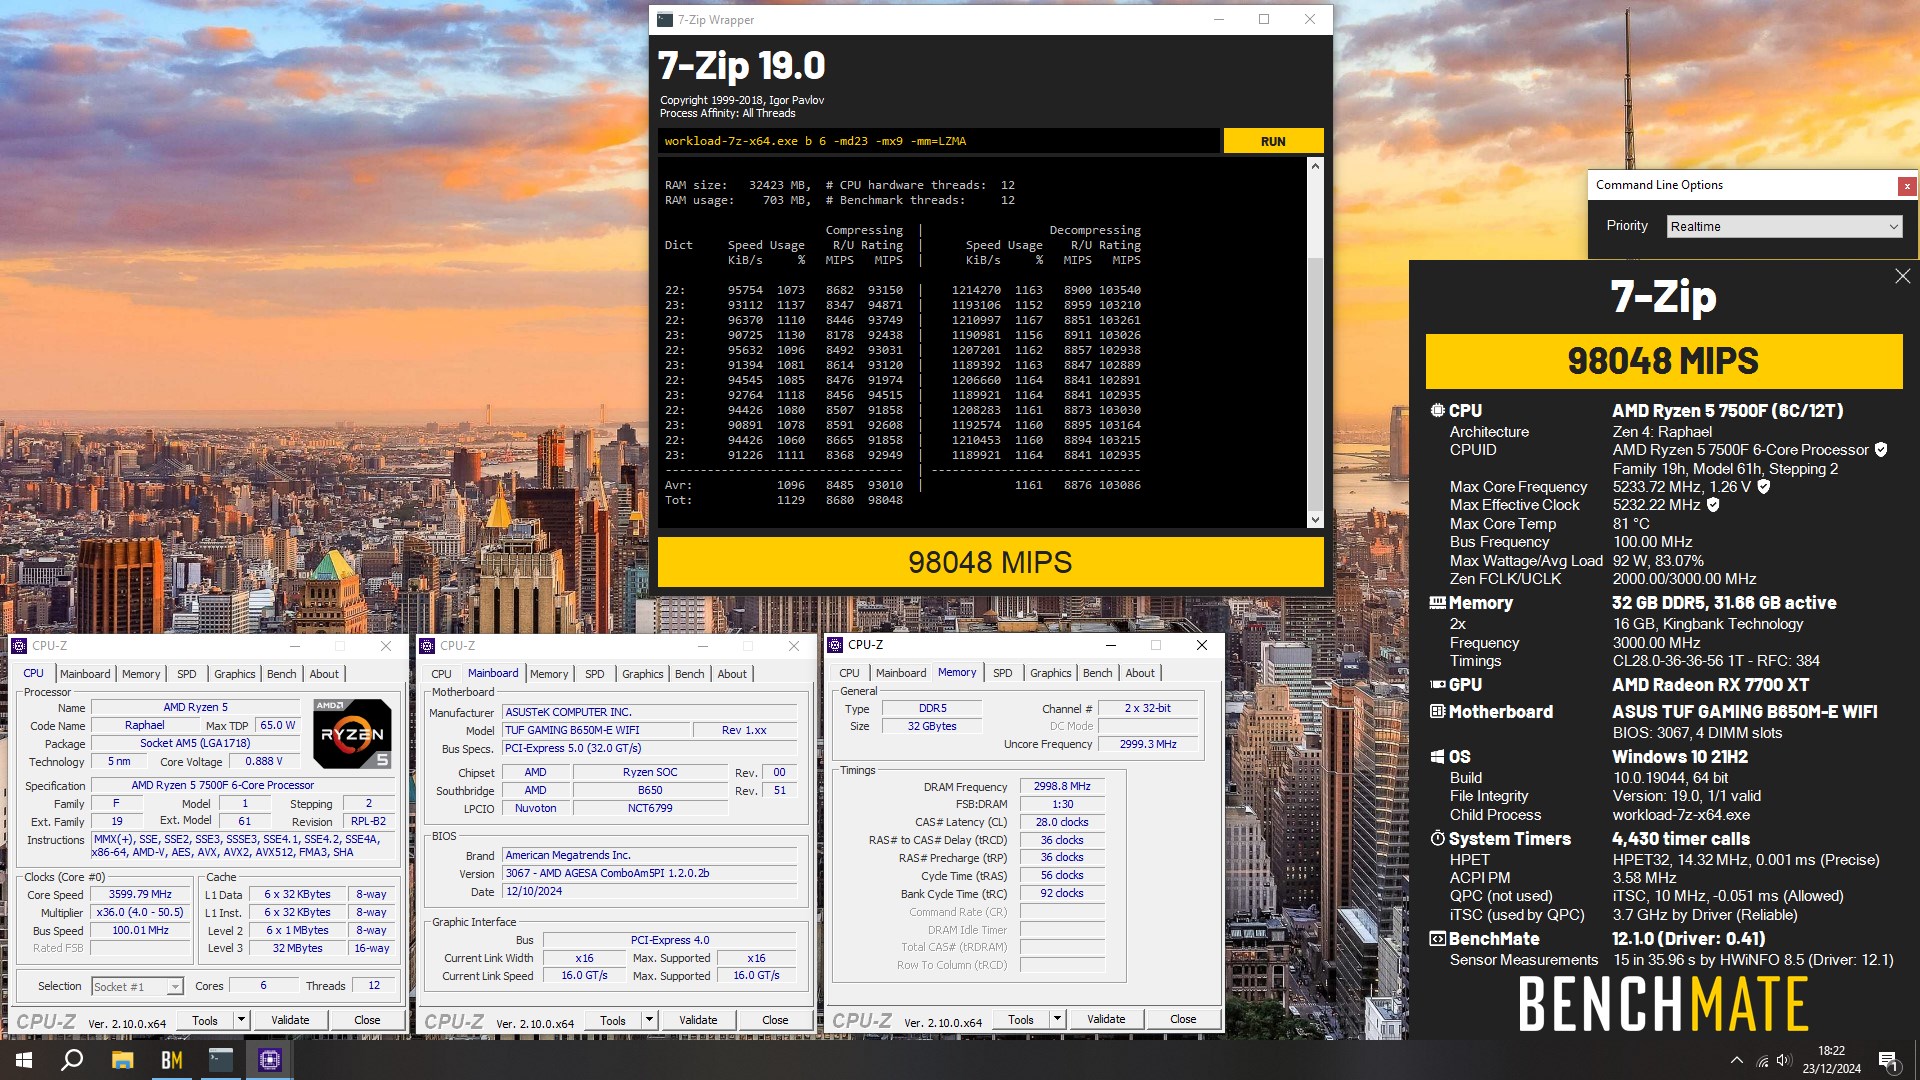Close the BenchMate 7-Zip result panel
This screenshot has height=1080, width=1920.
1902,276
